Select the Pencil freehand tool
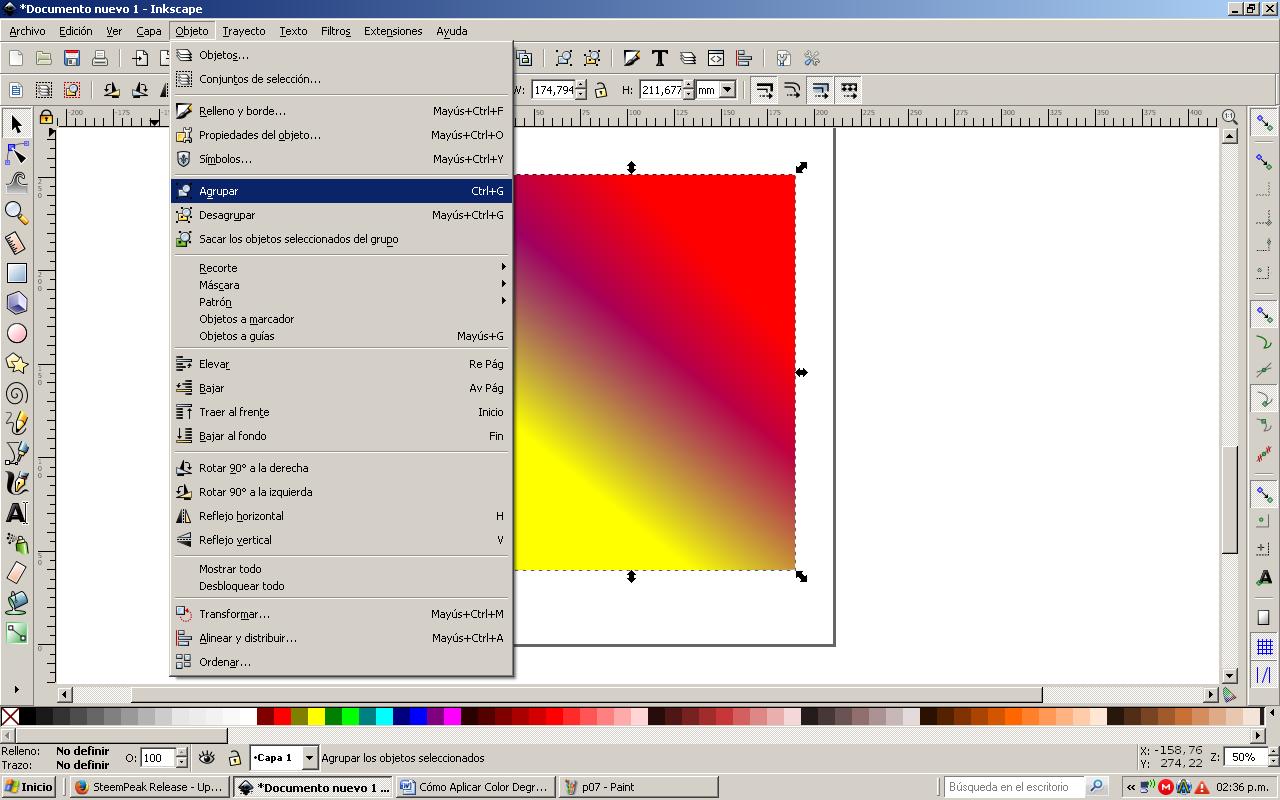The image size is (1280, 800). [16, 423]
